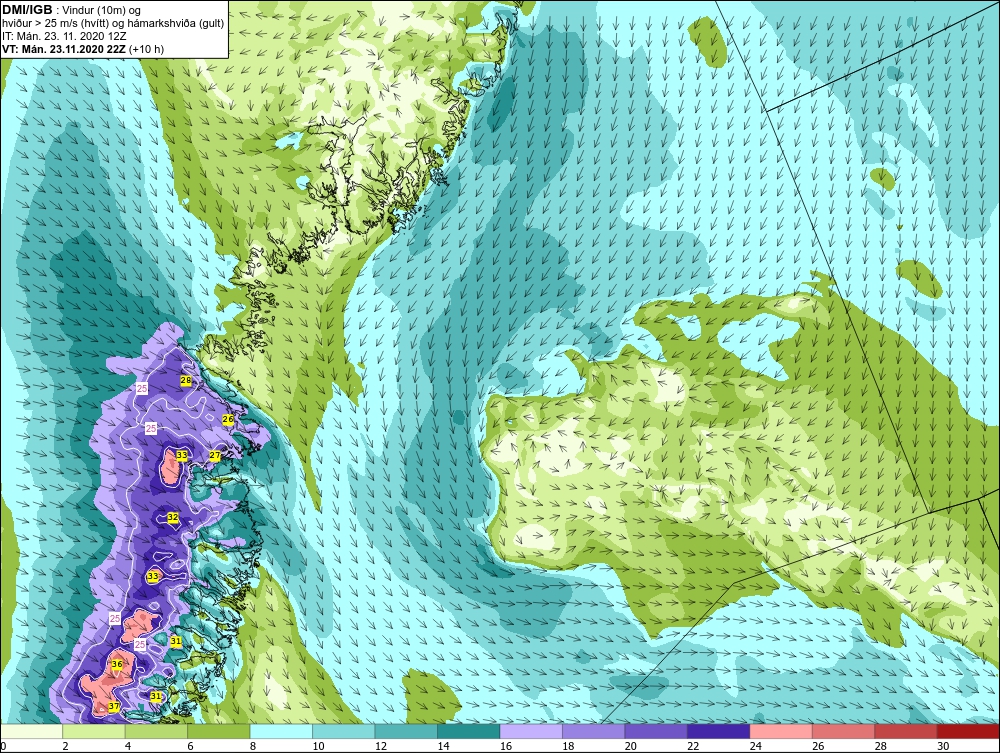This screenshot has height=753, width=1000.
Task: Click the legend scale number '12'
Action: pos(381,746)
